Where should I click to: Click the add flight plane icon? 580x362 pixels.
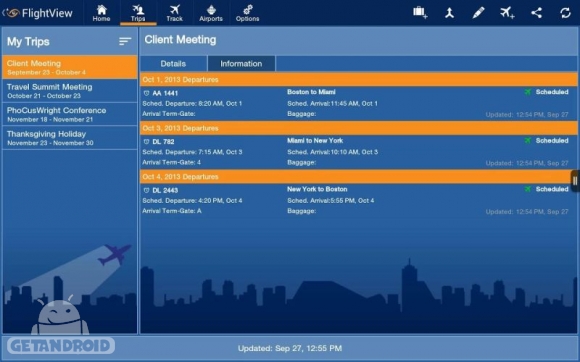point(507,13)
